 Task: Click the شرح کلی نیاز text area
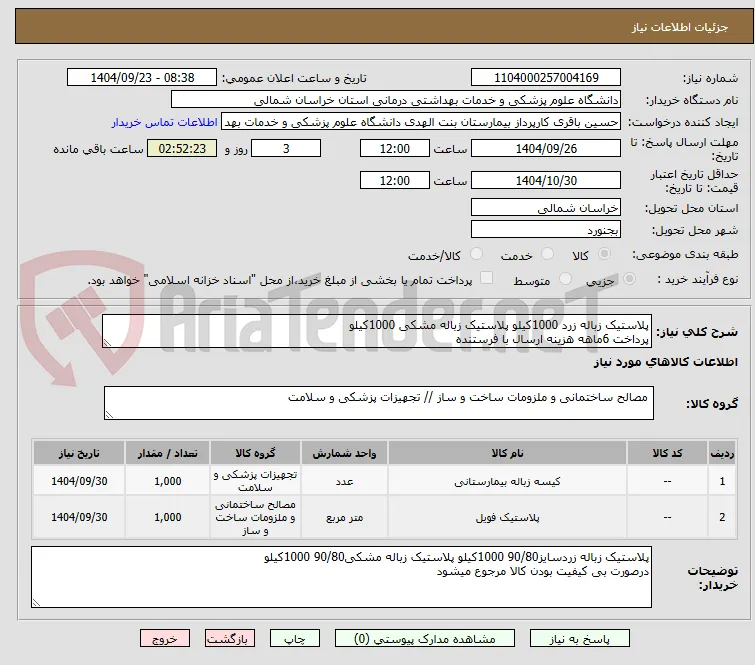tap(377, 331)
